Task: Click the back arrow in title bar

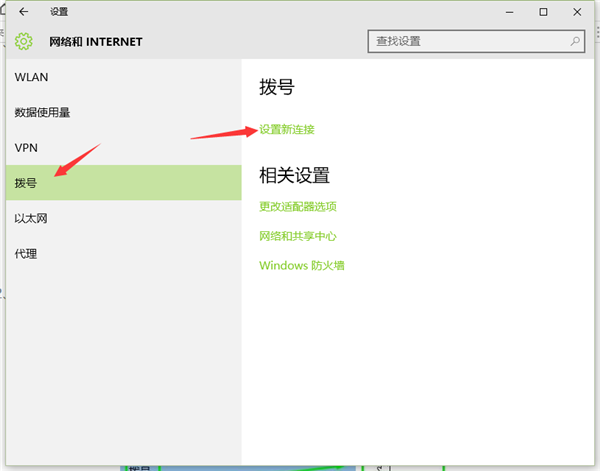Action: pos(24,12)
